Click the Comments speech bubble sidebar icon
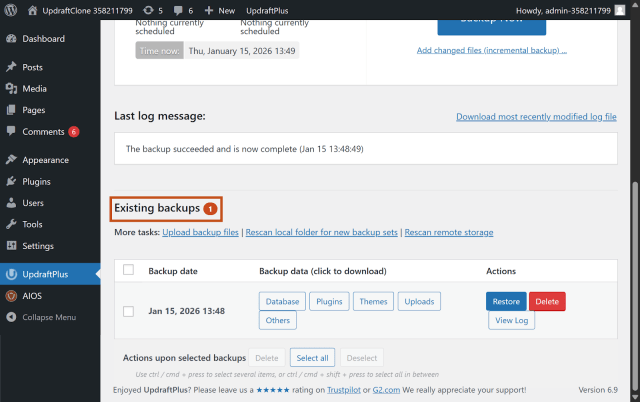 (x=11, y=131)
